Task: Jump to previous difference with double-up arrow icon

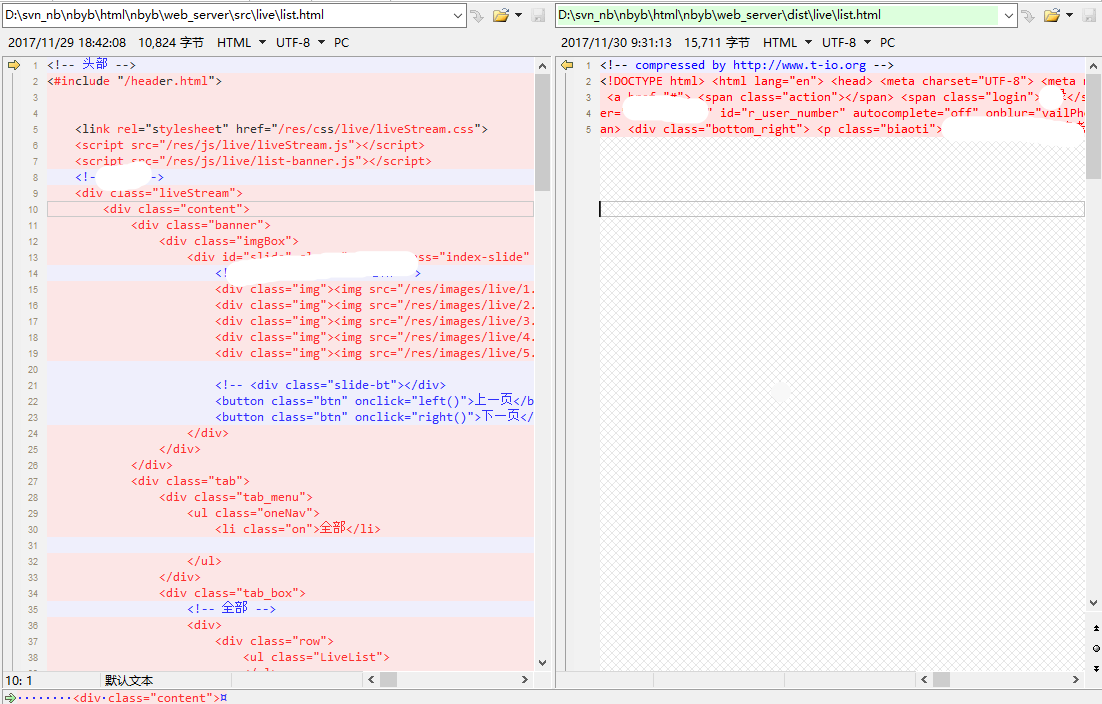Action: (1096, 627)
